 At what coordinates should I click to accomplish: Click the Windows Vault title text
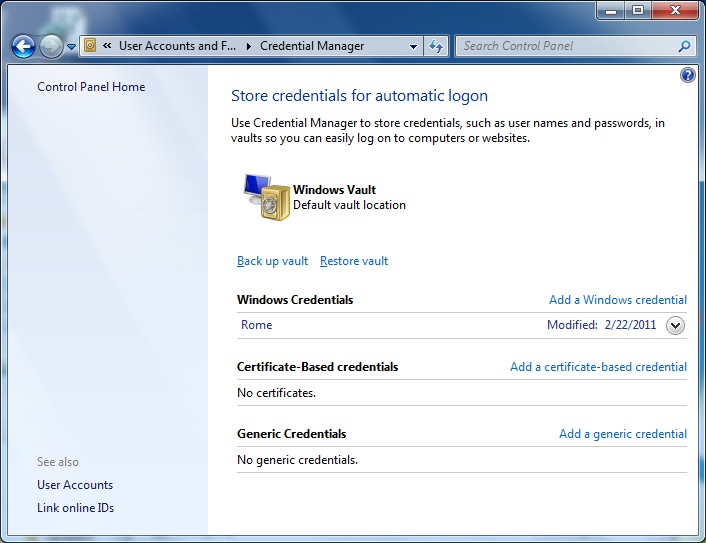pyautogui.click(x=334, y=190)
